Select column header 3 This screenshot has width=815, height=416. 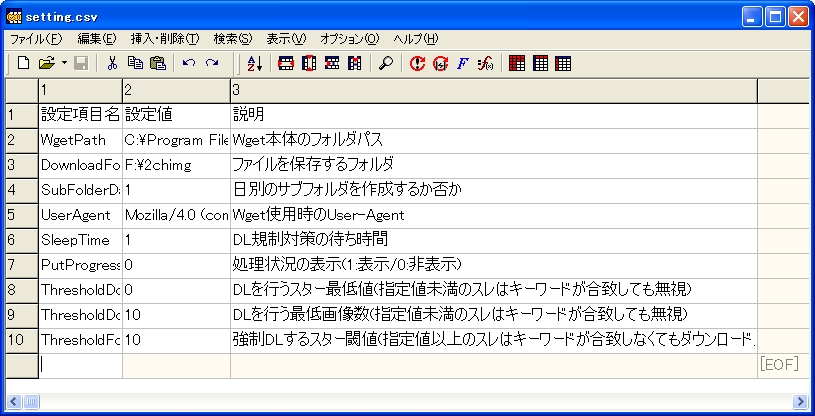coord(494,91)
